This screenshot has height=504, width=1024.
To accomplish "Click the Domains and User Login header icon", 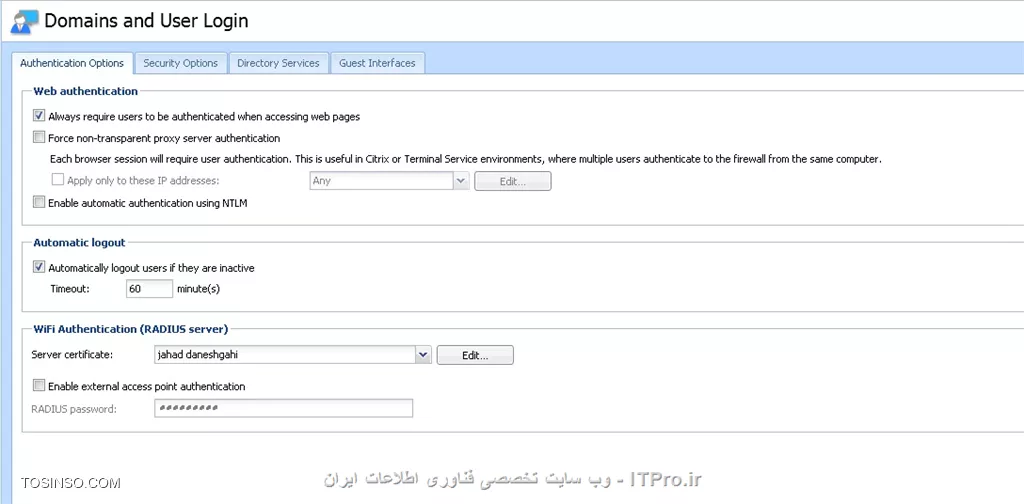I will coord(25,21).
